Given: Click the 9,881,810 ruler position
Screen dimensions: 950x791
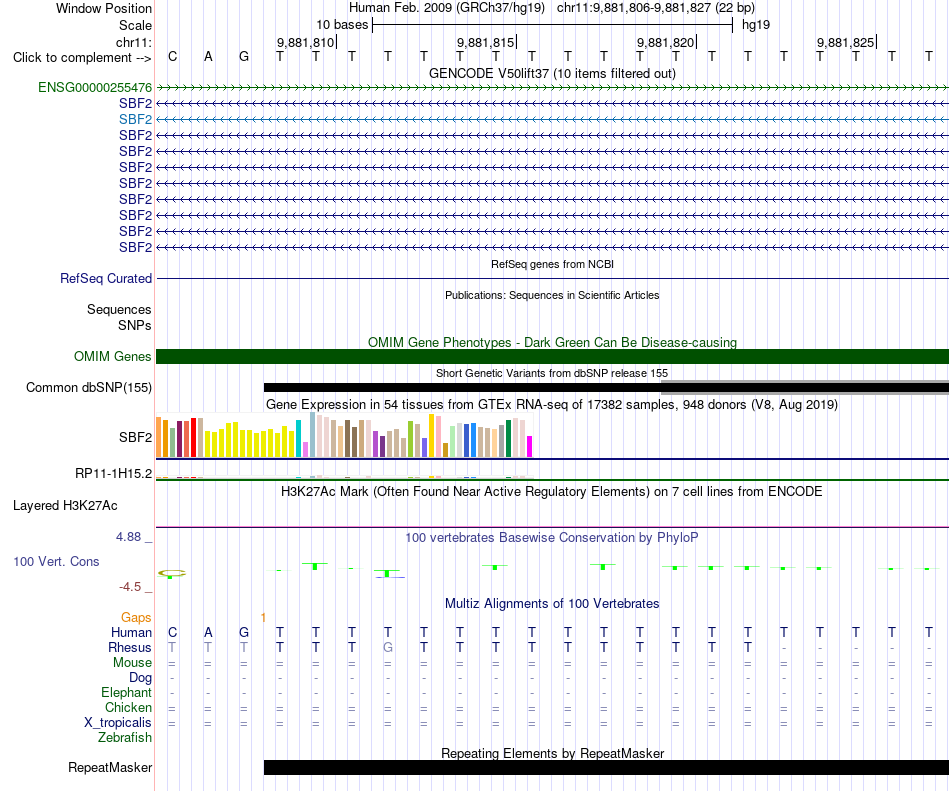Looking at the screenshot, I should click(x=305, y=42).
